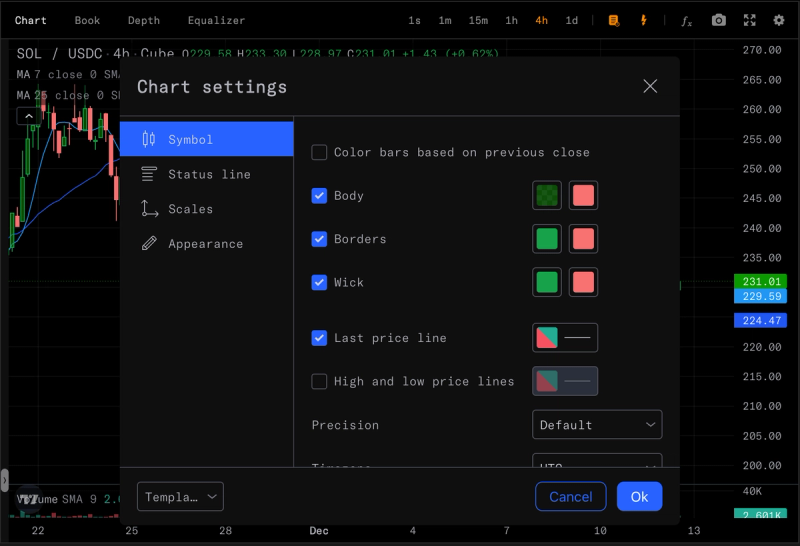This screenshot has width=800, height=546.
Task: Select the 4h timeframe
Action: 541,20
